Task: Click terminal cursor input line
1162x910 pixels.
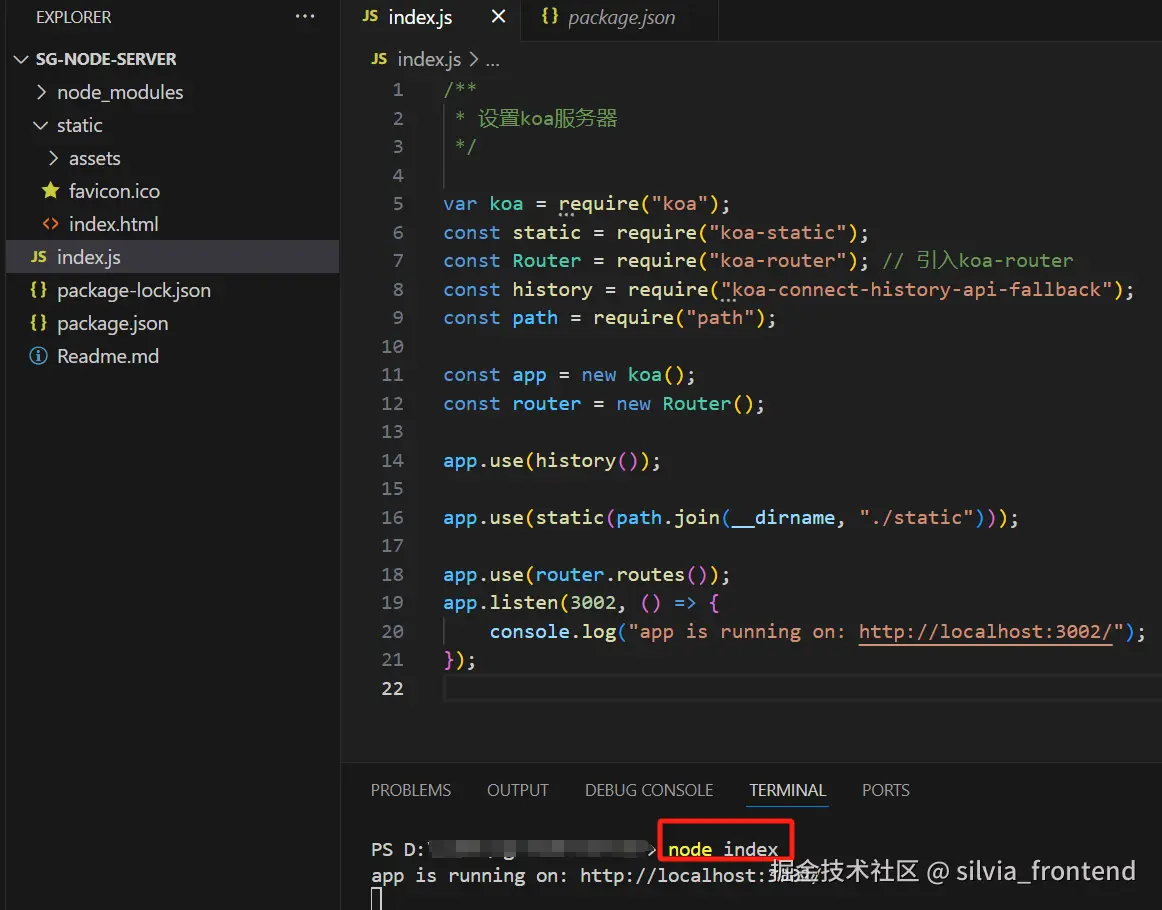Action: [x=376, y=899]
